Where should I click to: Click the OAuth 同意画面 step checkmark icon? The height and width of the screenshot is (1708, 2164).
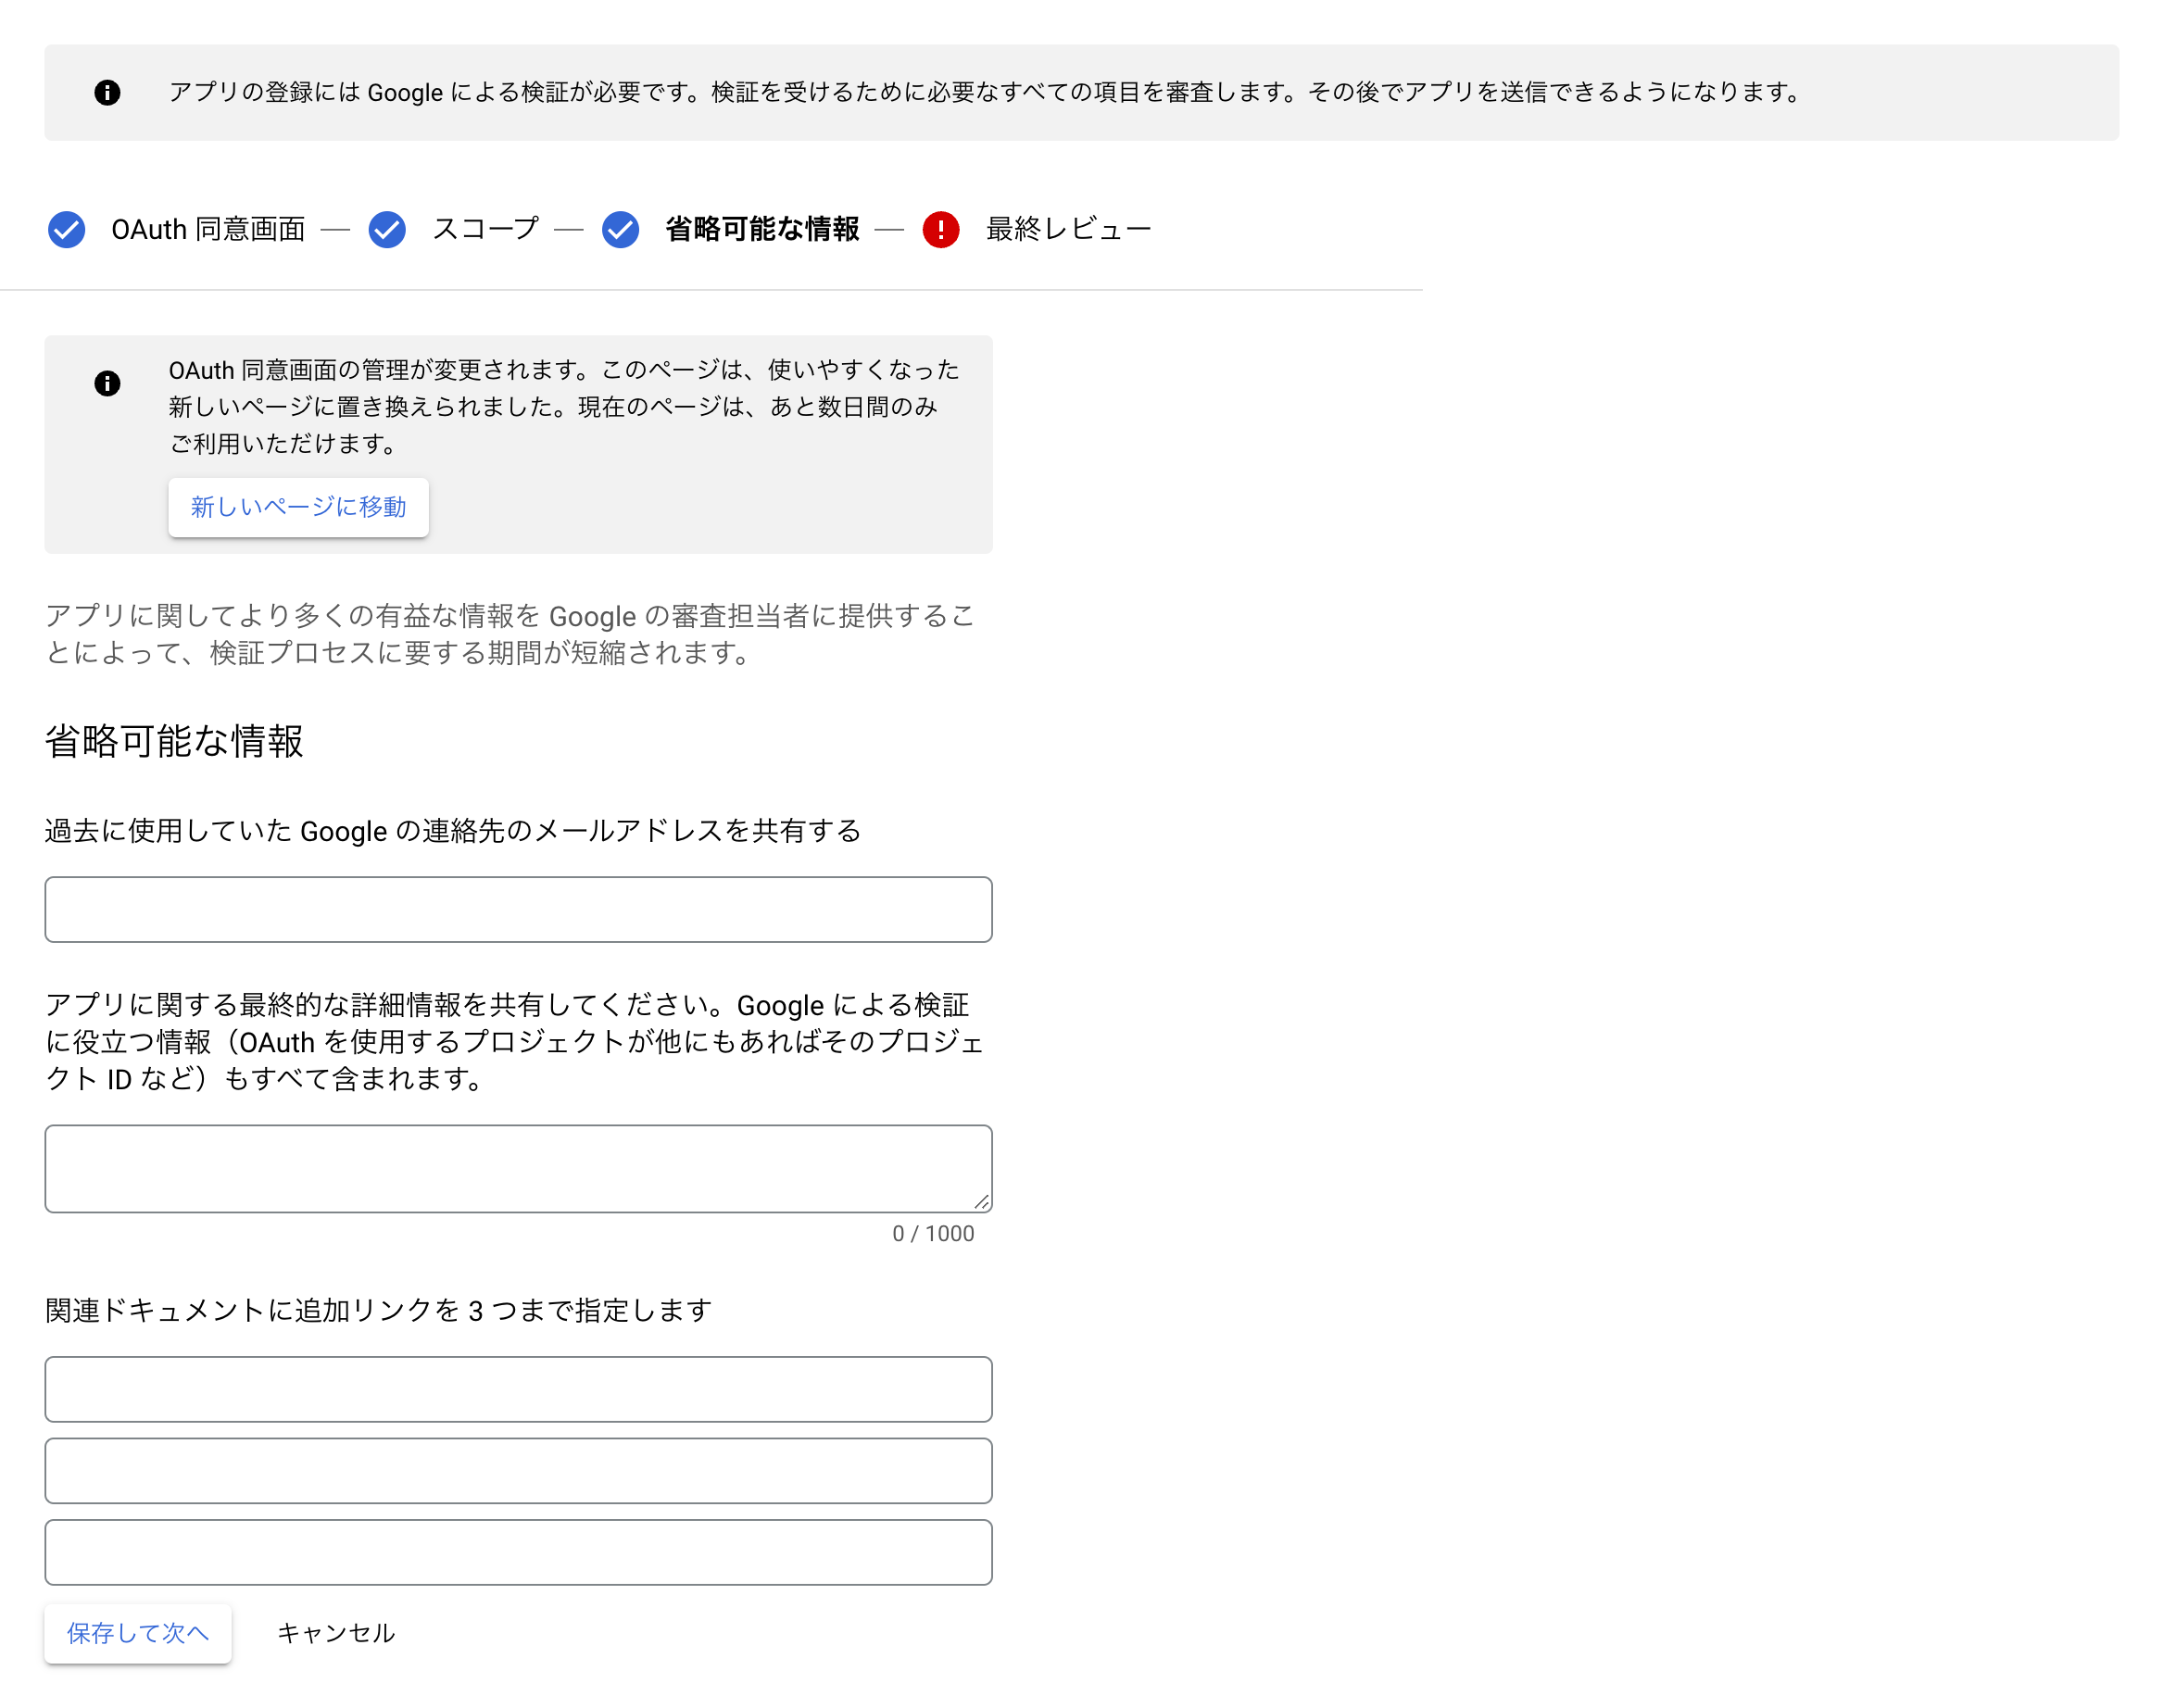point(66,229)
